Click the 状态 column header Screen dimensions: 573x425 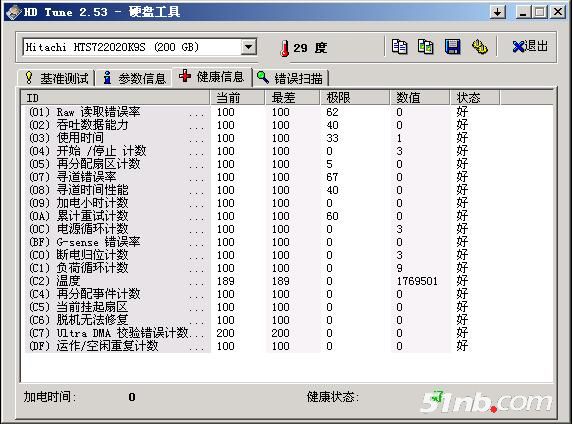click(x=474, y=98)
